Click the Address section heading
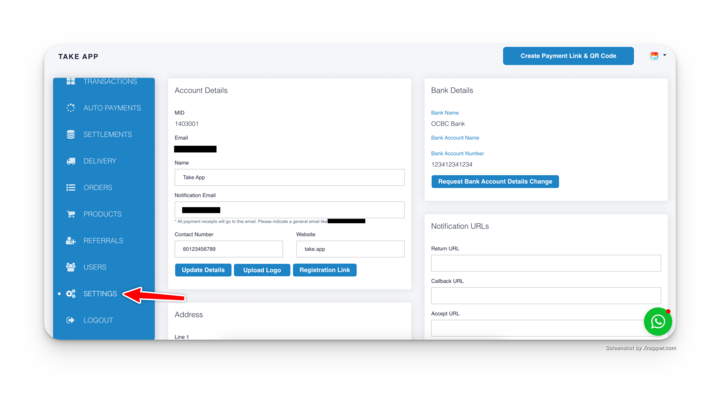Screen dimensions: 720x395 coord(189,315)
